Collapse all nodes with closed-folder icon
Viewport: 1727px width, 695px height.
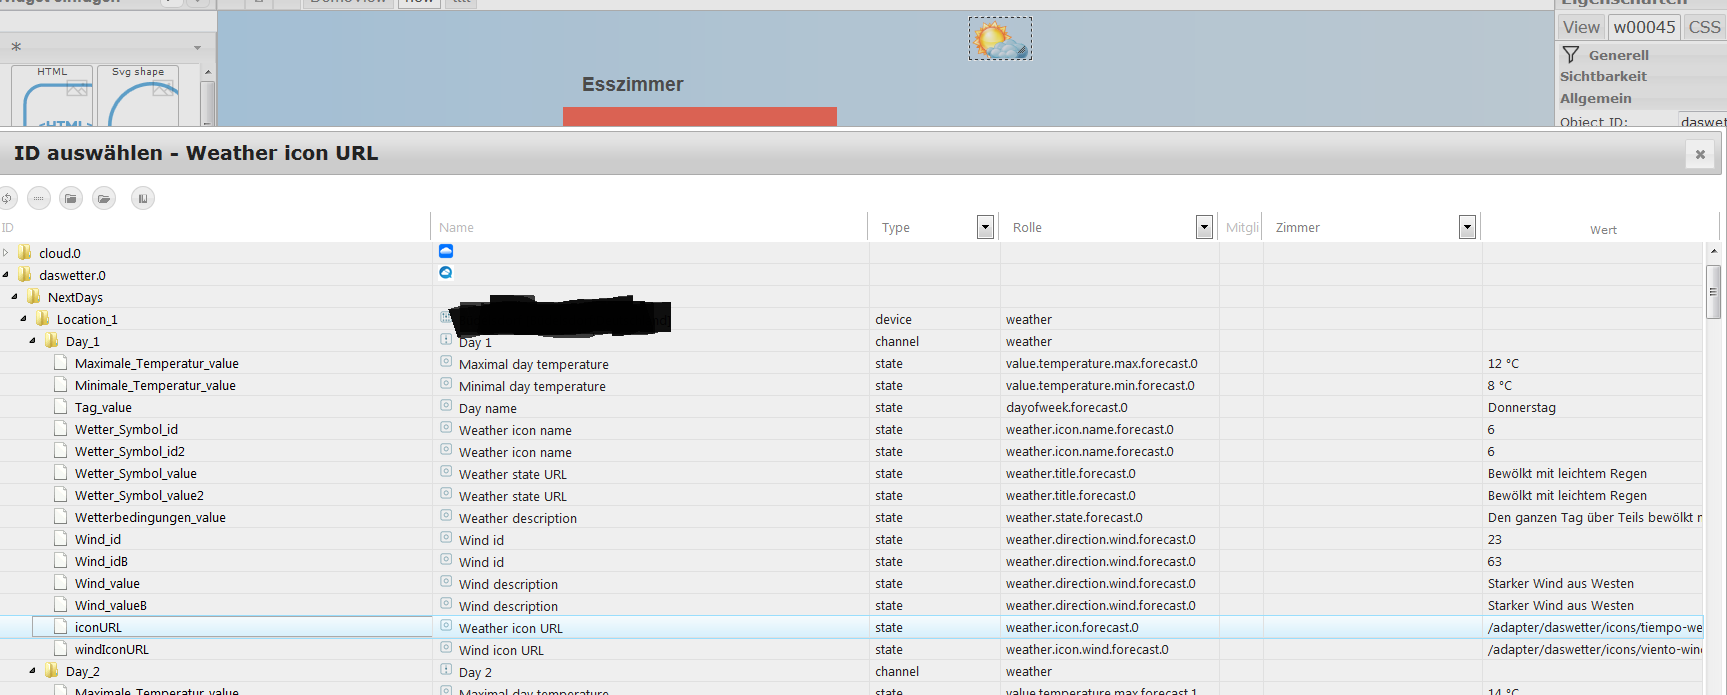click(x=71, y=198)
